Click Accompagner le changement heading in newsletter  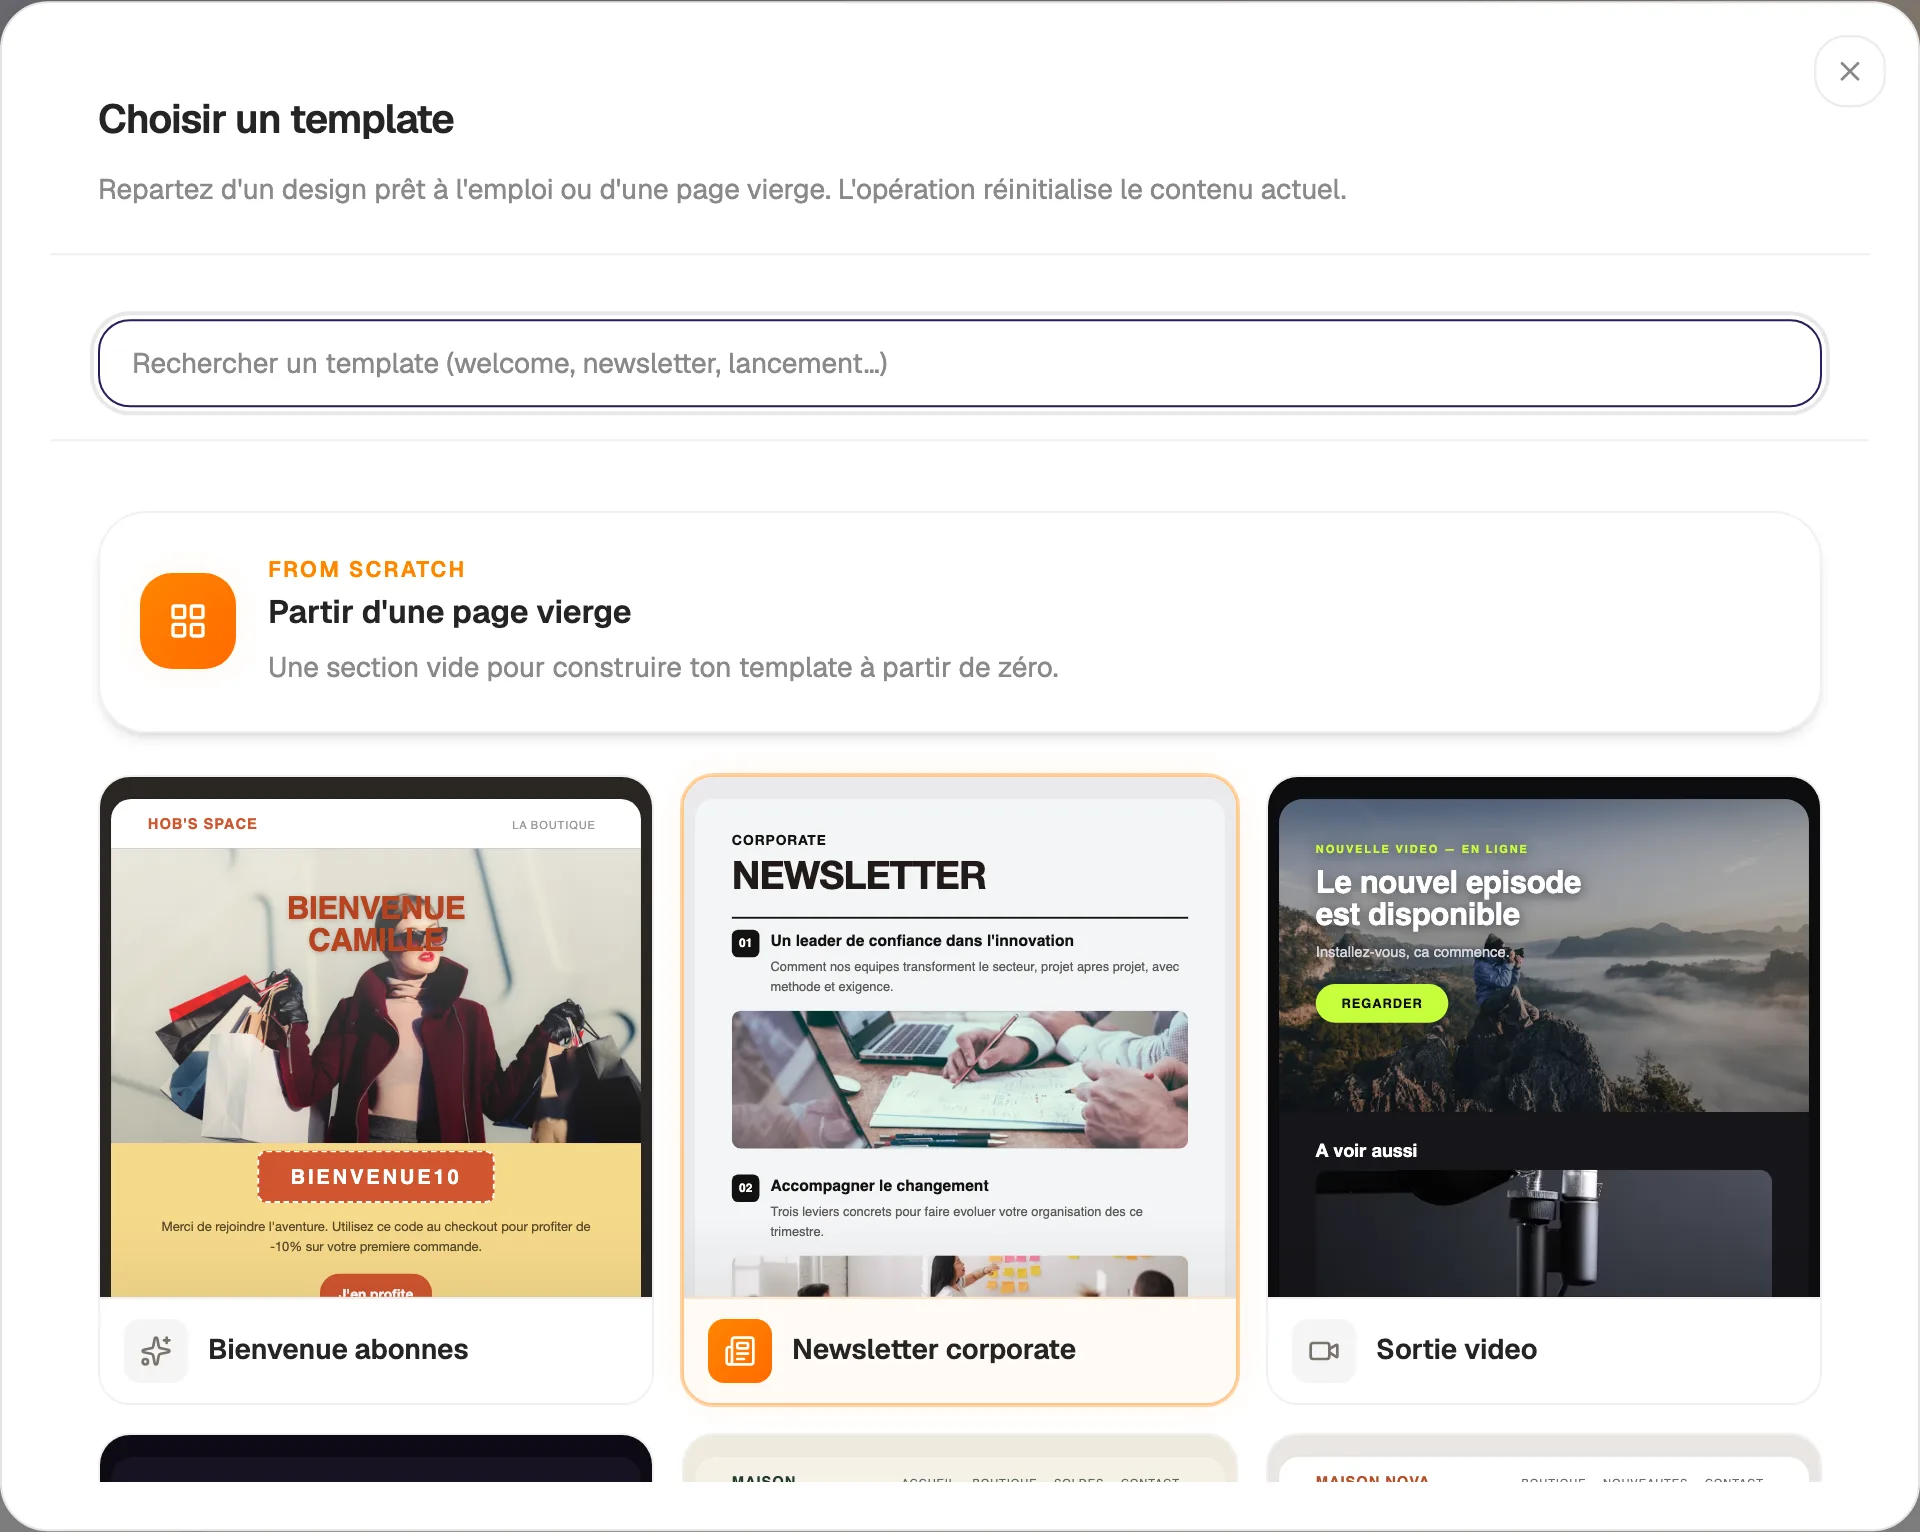(x=879, y=1185)
